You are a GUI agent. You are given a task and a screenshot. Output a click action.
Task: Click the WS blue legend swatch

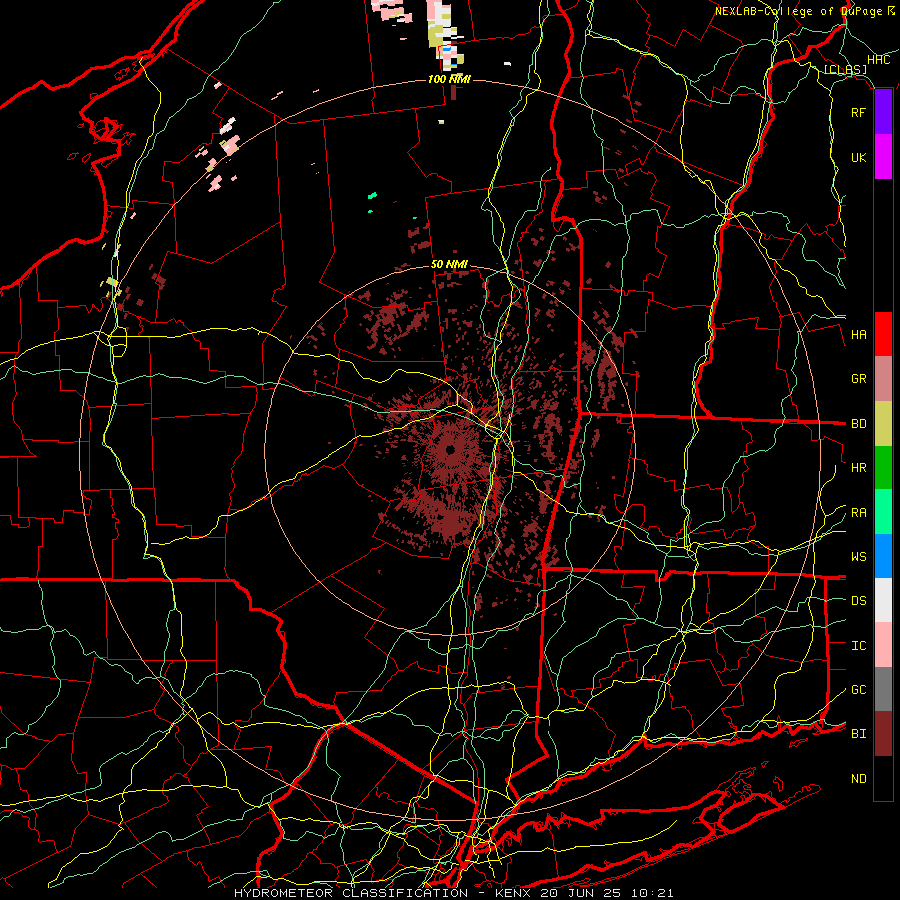click(883, 556)
